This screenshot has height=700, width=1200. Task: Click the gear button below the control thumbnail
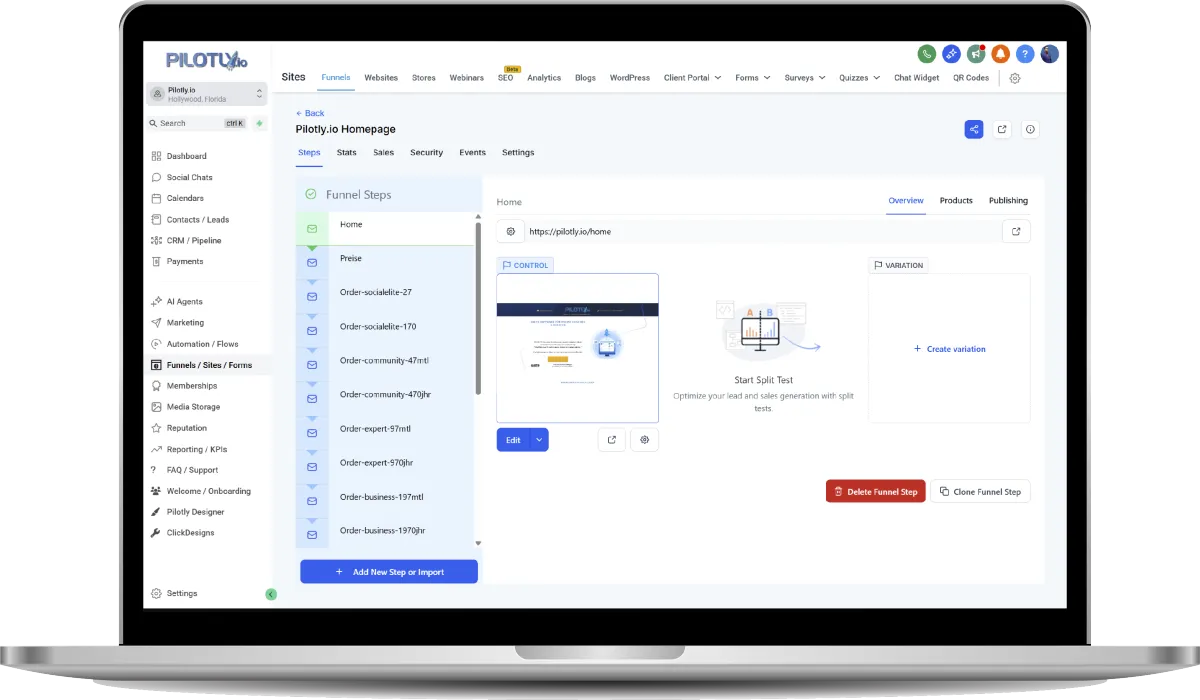coord(645,440)
